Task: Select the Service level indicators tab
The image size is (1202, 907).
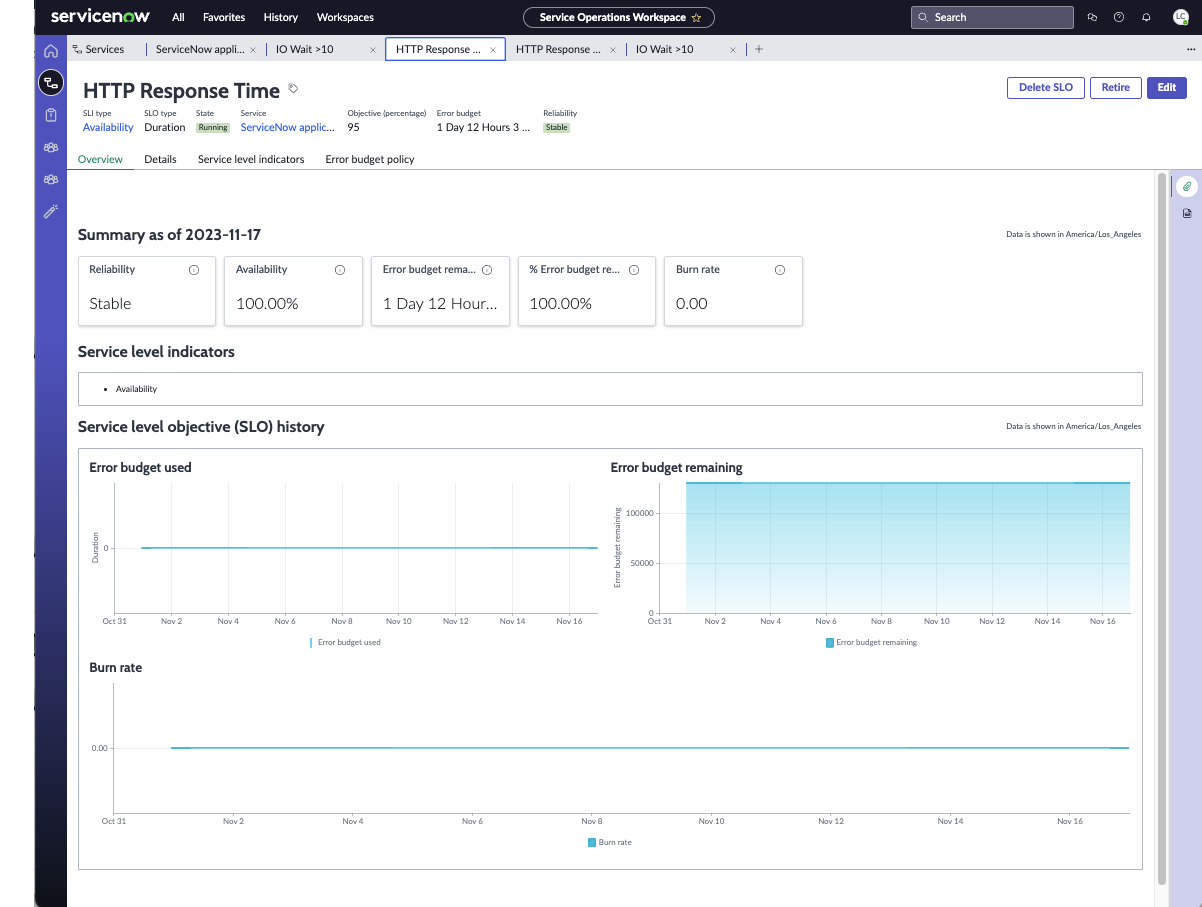Action: coord(251,159)
